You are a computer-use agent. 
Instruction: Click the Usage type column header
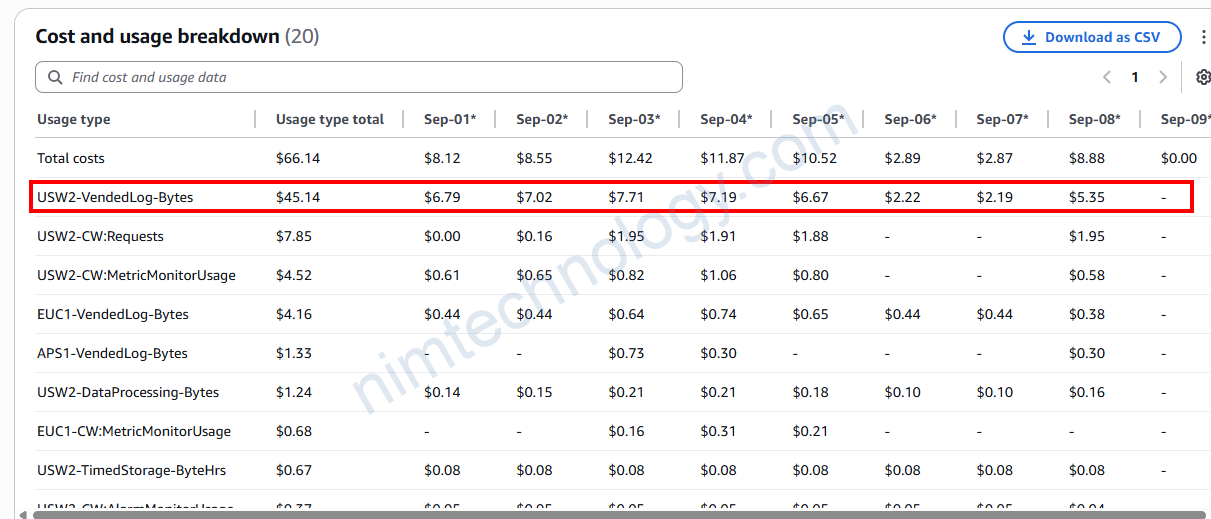pyautogui.click(x=74, y=119)
